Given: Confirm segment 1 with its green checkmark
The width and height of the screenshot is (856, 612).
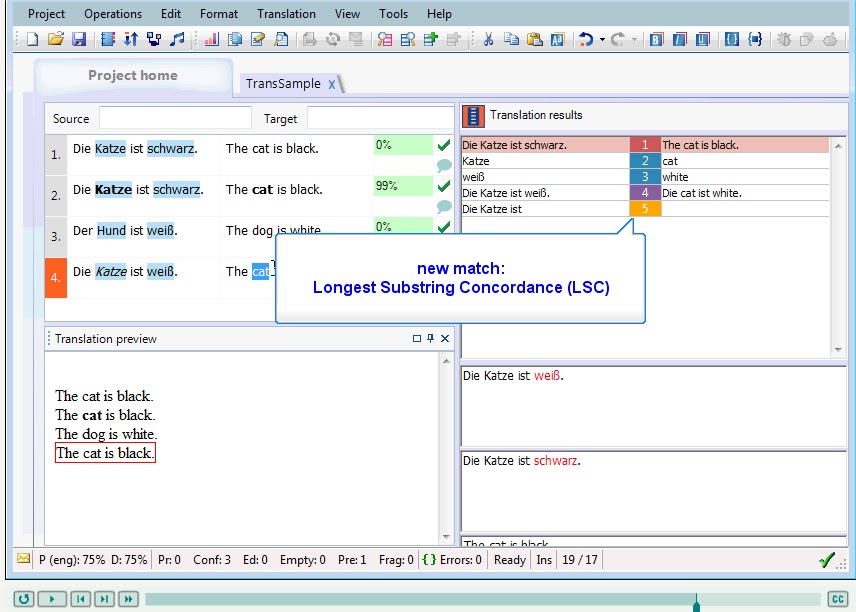Looking at the screenshot, I should pyautogui.click(x=444, y=146).
